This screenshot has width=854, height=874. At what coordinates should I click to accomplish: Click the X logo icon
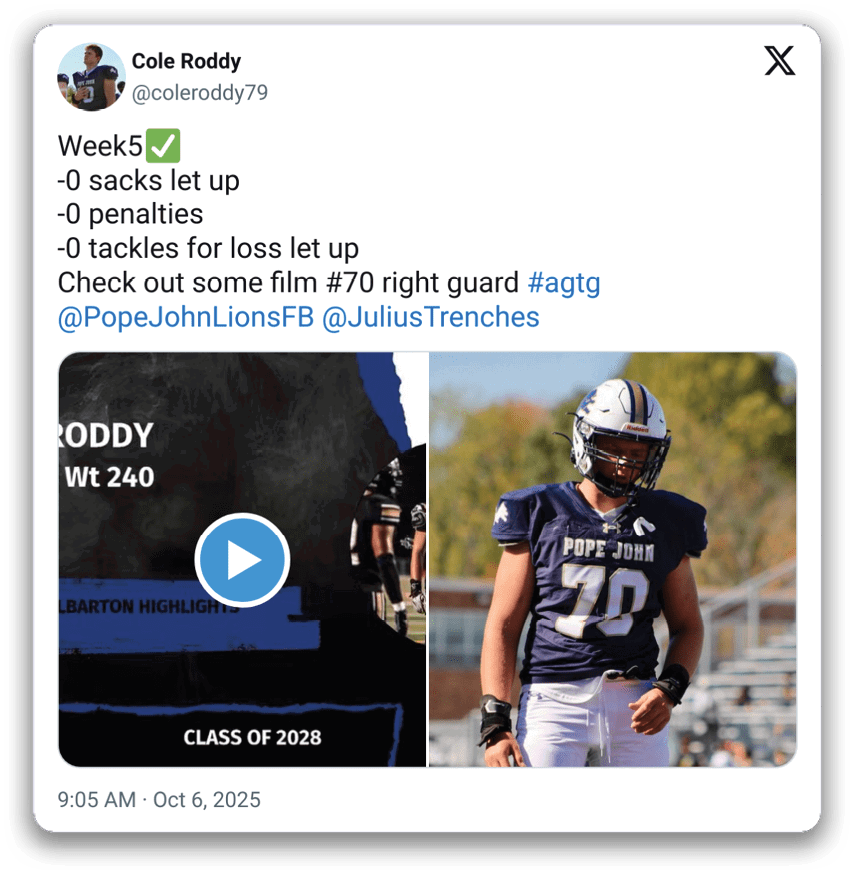pos(779,61)
